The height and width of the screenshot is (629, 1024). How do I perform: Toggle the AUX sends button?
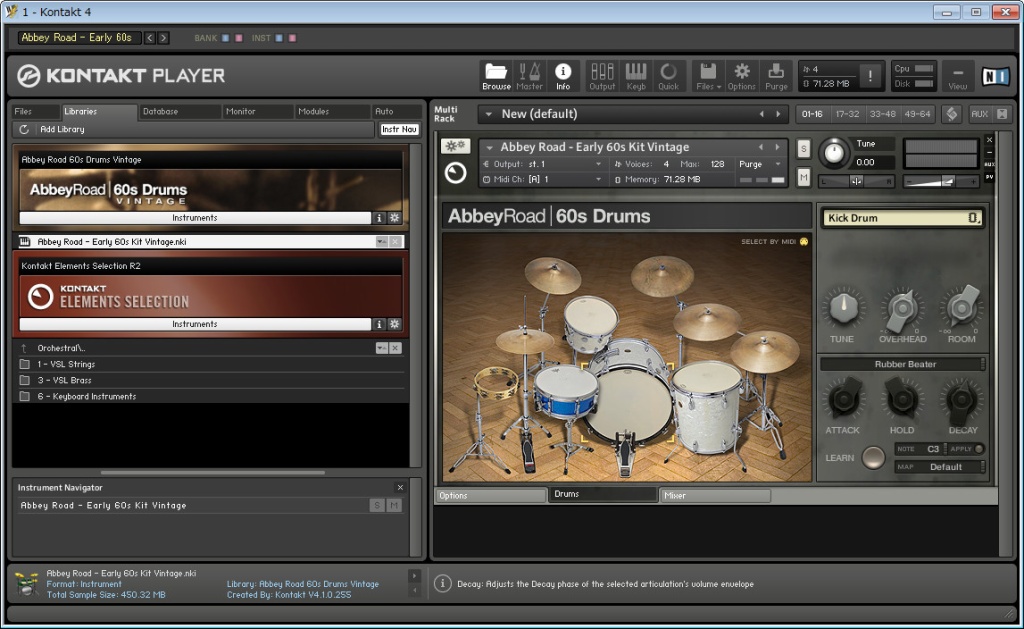click(x=980, y=114)
